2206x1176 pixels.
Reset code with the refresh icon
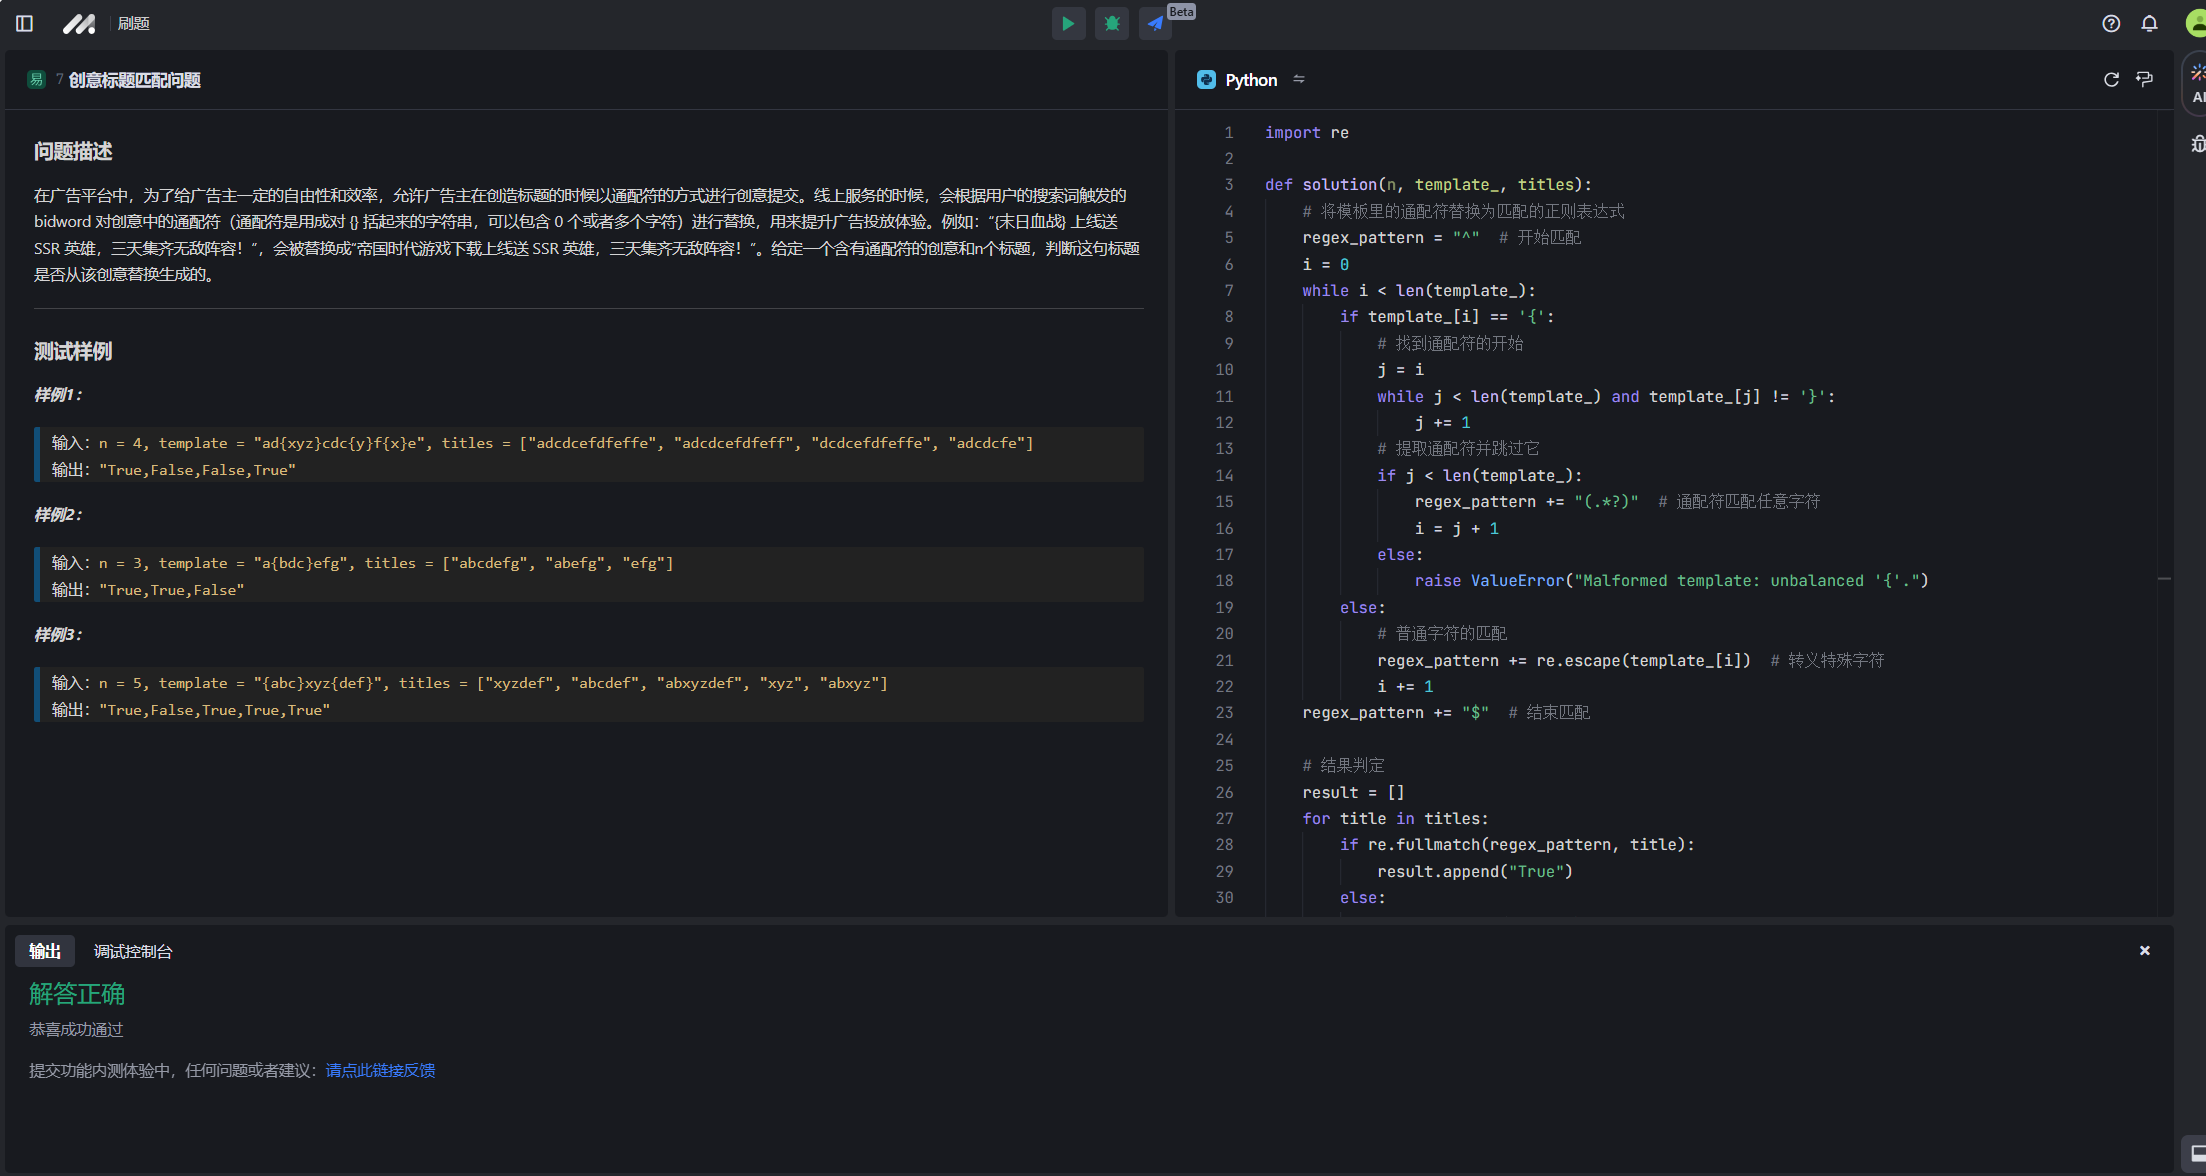tap(2111, 79)
